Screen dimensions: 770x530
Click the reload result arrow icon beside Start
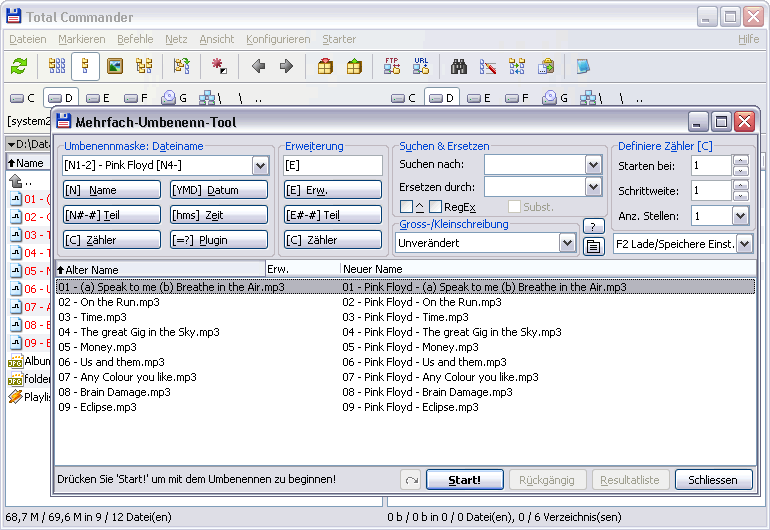click(411, 480)
